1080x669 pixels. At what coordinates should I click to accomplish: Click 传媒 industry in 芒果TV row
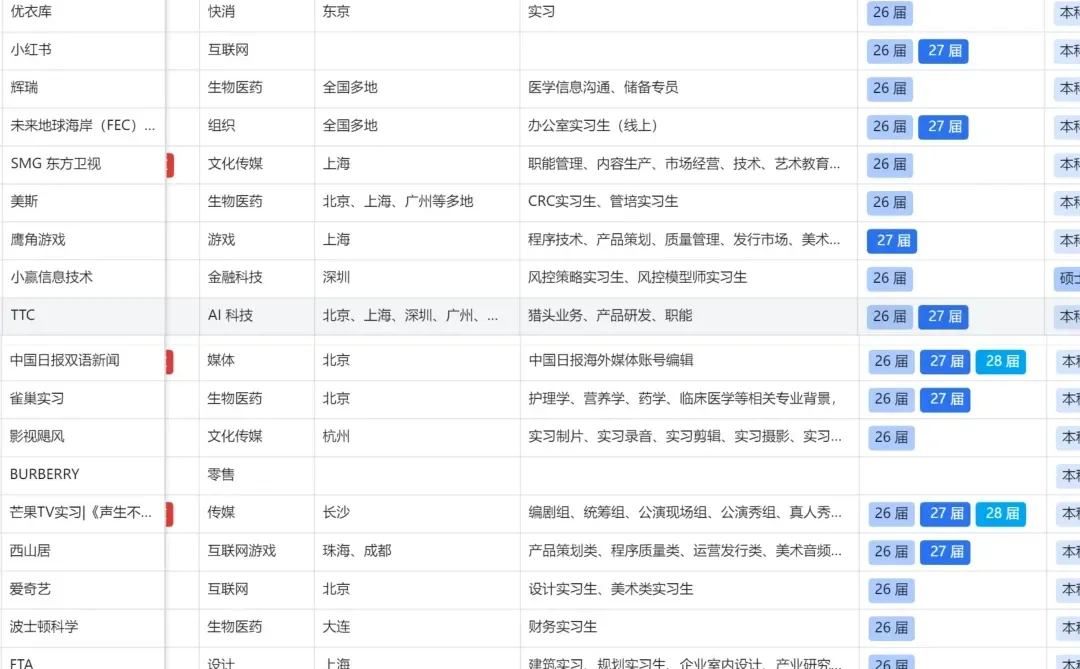(x=221, y=513)
